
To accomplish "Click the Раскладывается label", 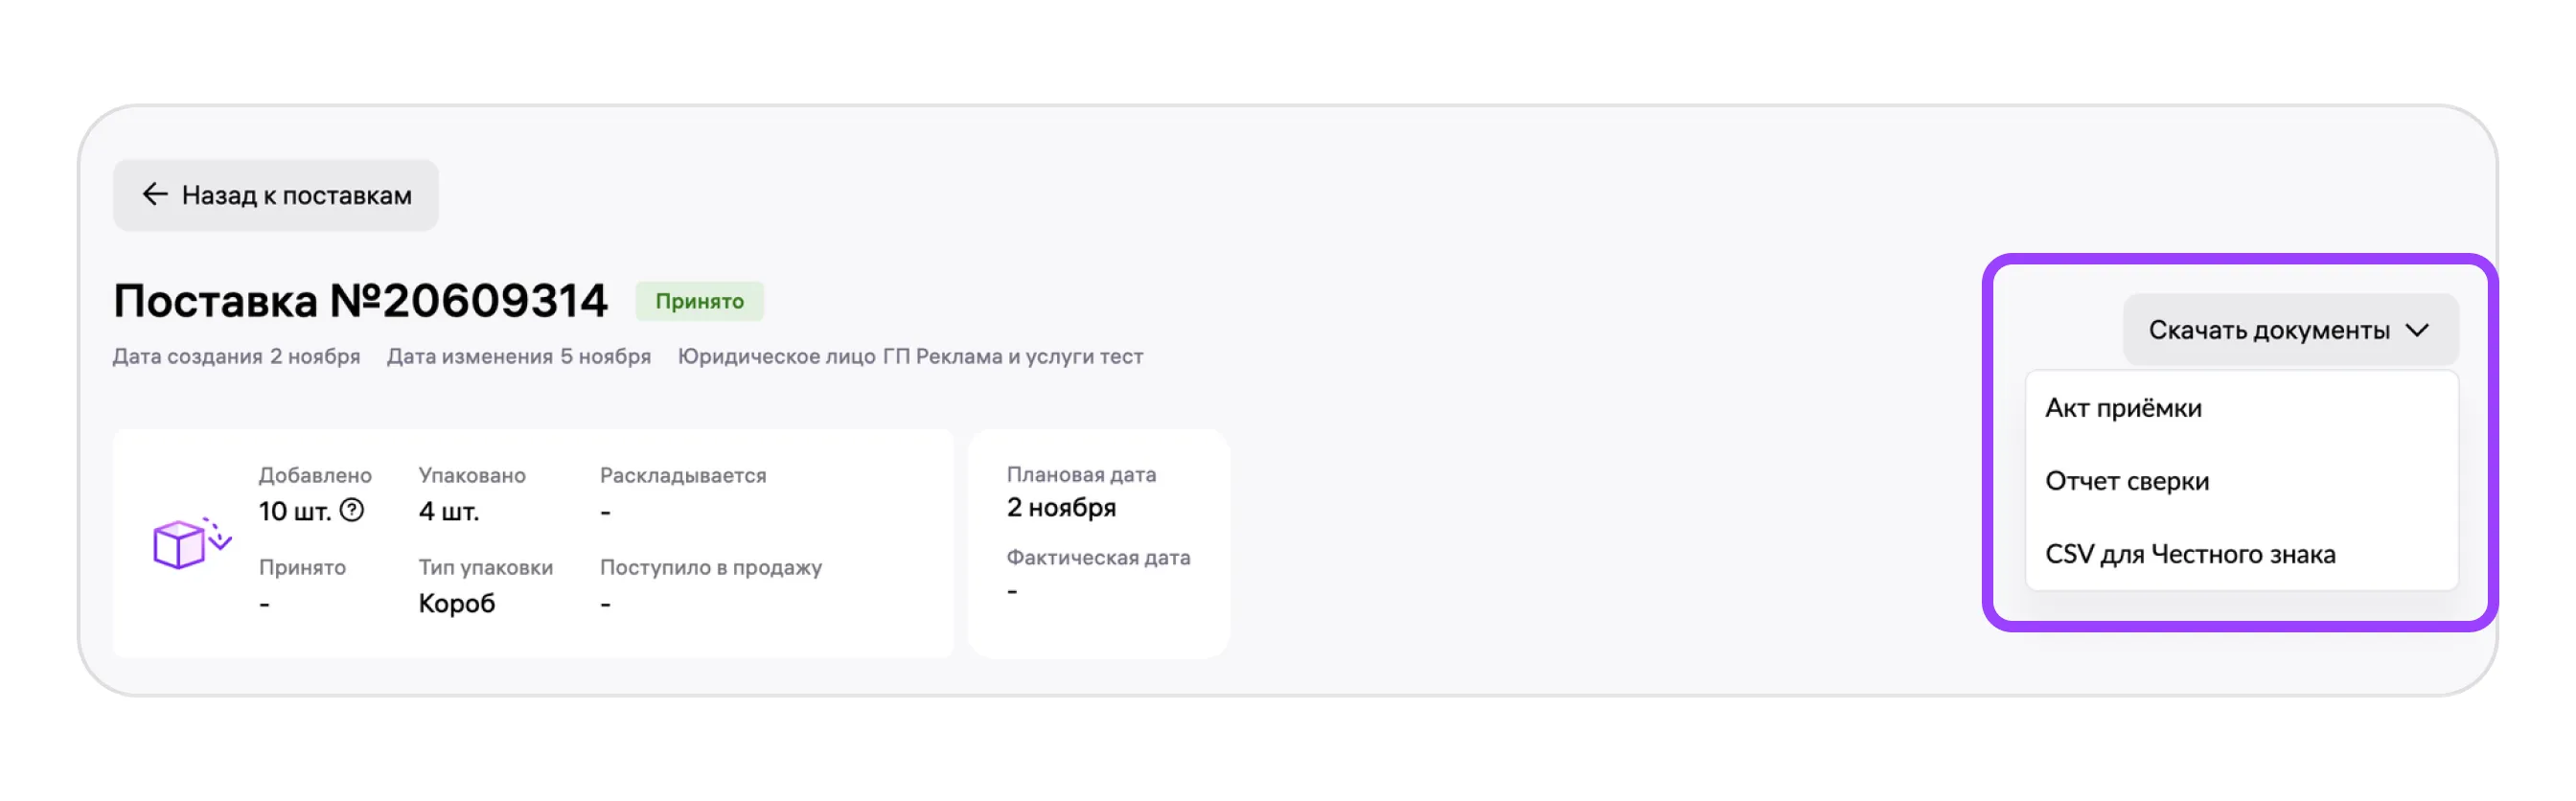I will [x=682, y=476].
